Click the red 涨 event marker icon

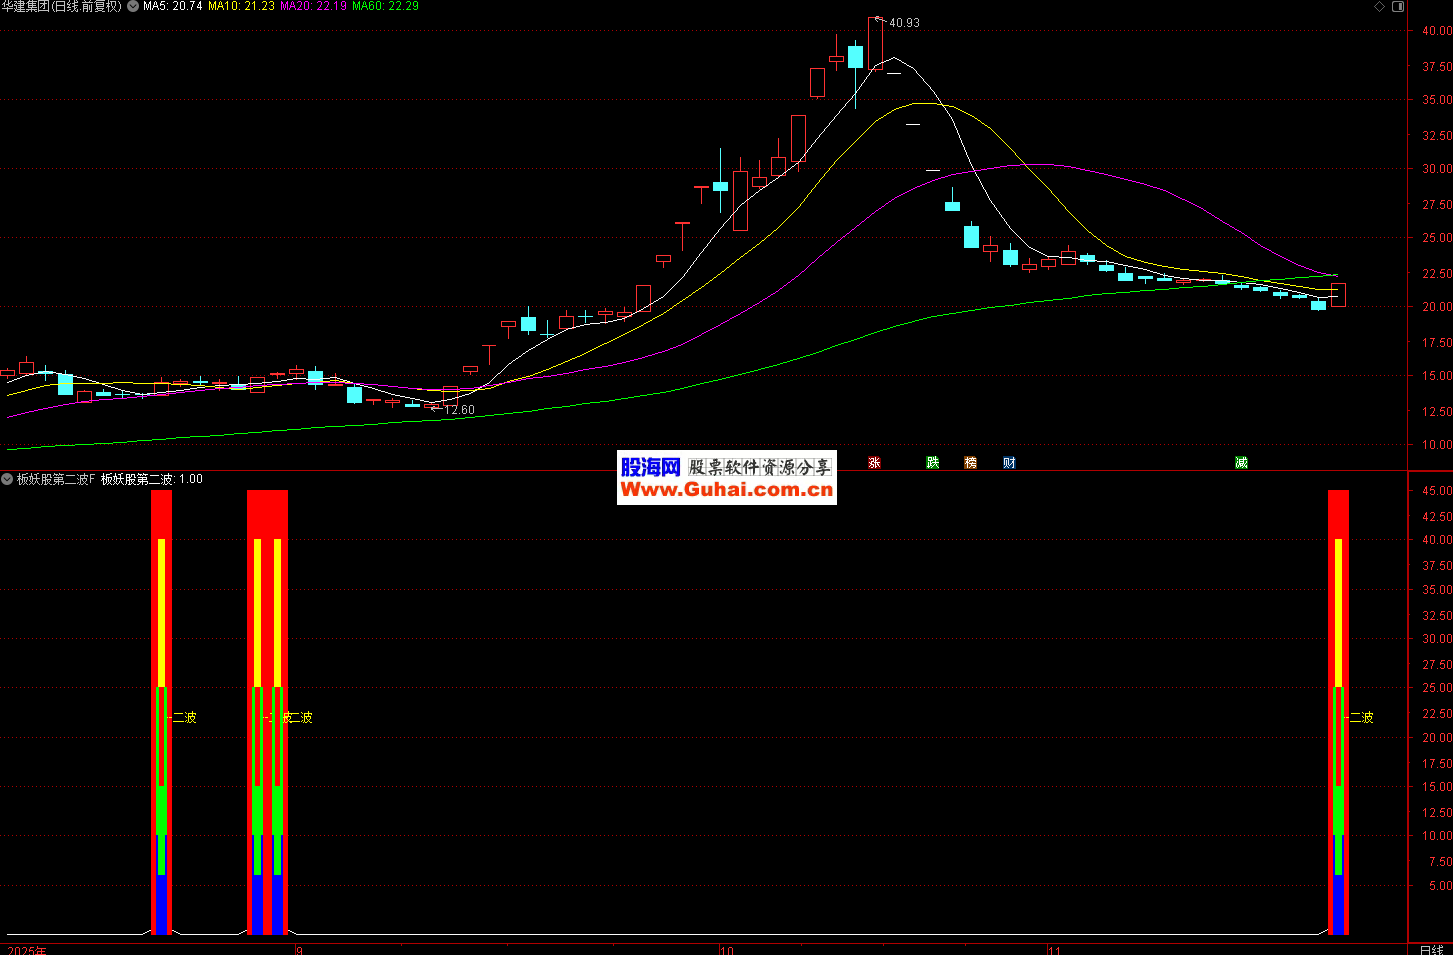874,462
